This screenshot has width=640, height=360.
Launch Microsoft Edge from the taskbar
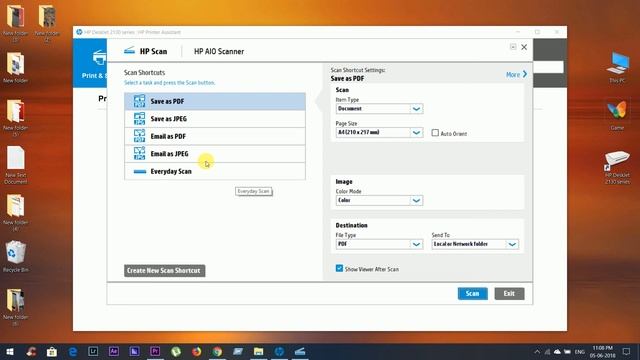tap(73, 351)
